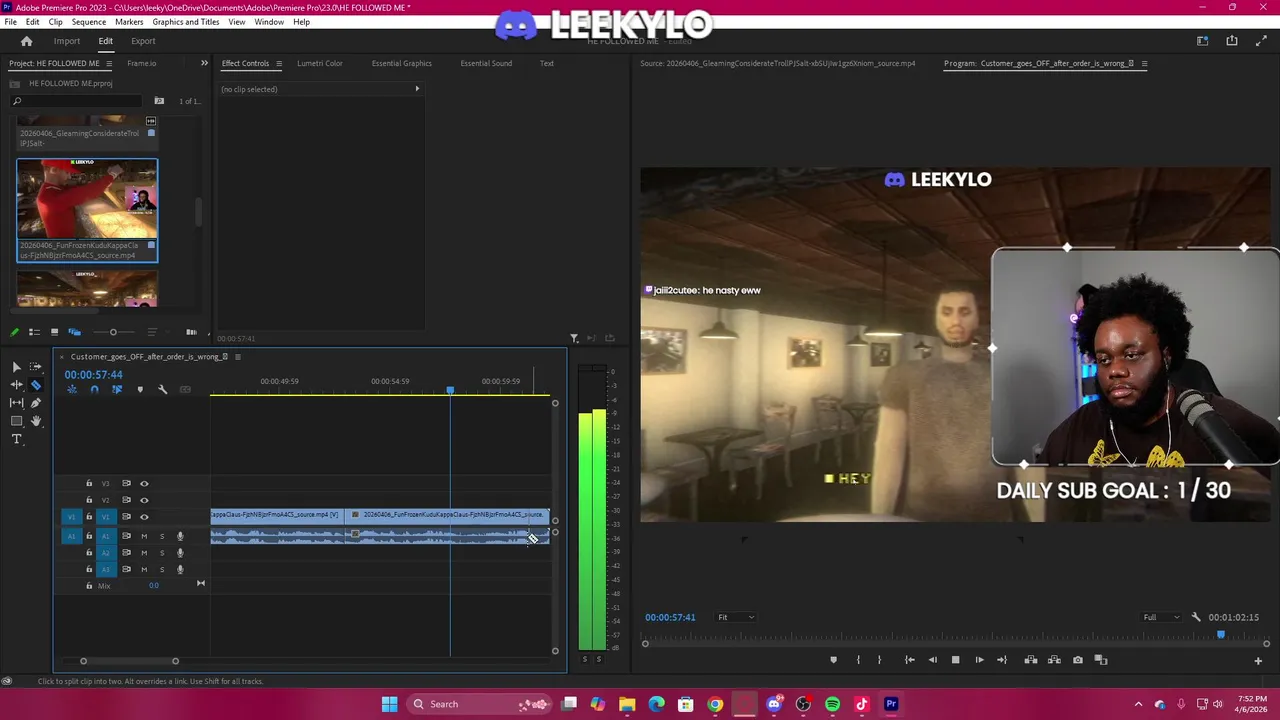1280x720 pixels.
Task: Open the Export tab
Action: (x=143, y=41)
